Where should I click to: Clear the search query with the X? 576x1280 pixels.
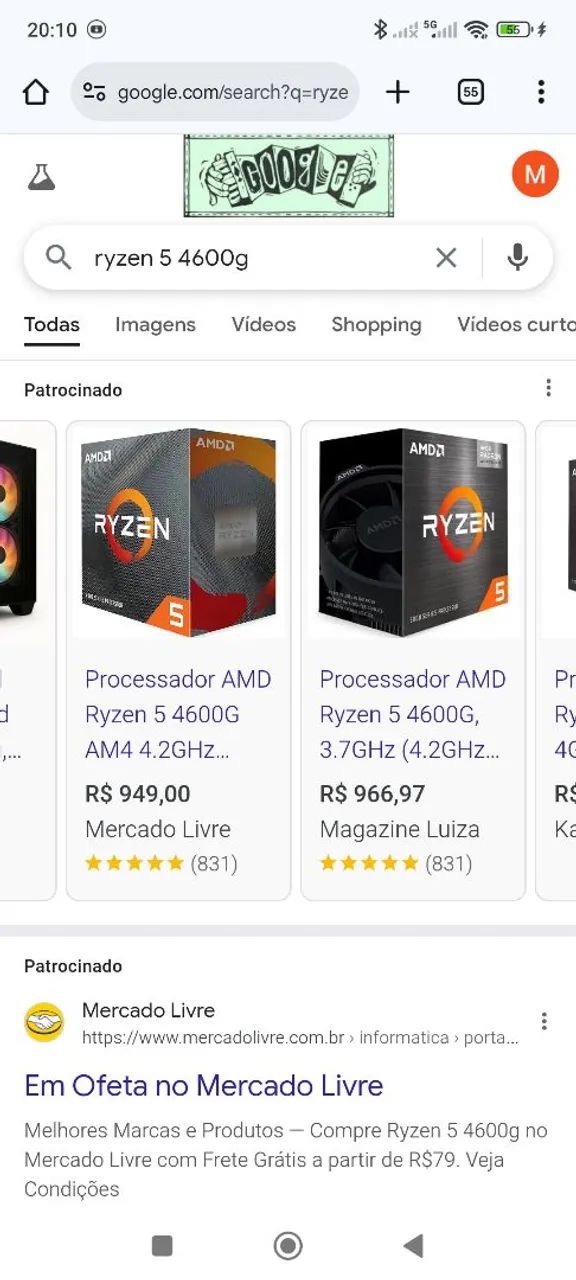click(446, 257)
